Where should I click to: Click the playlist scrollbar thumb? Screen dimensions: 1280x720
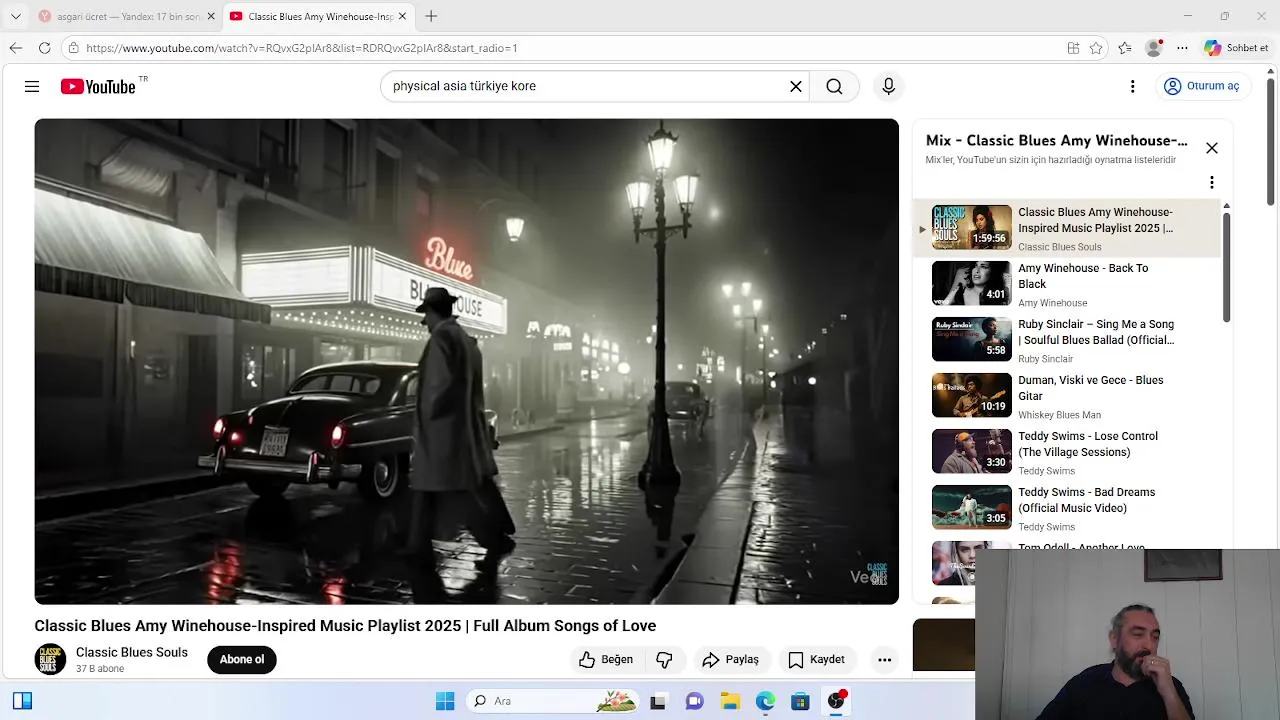1226,266
